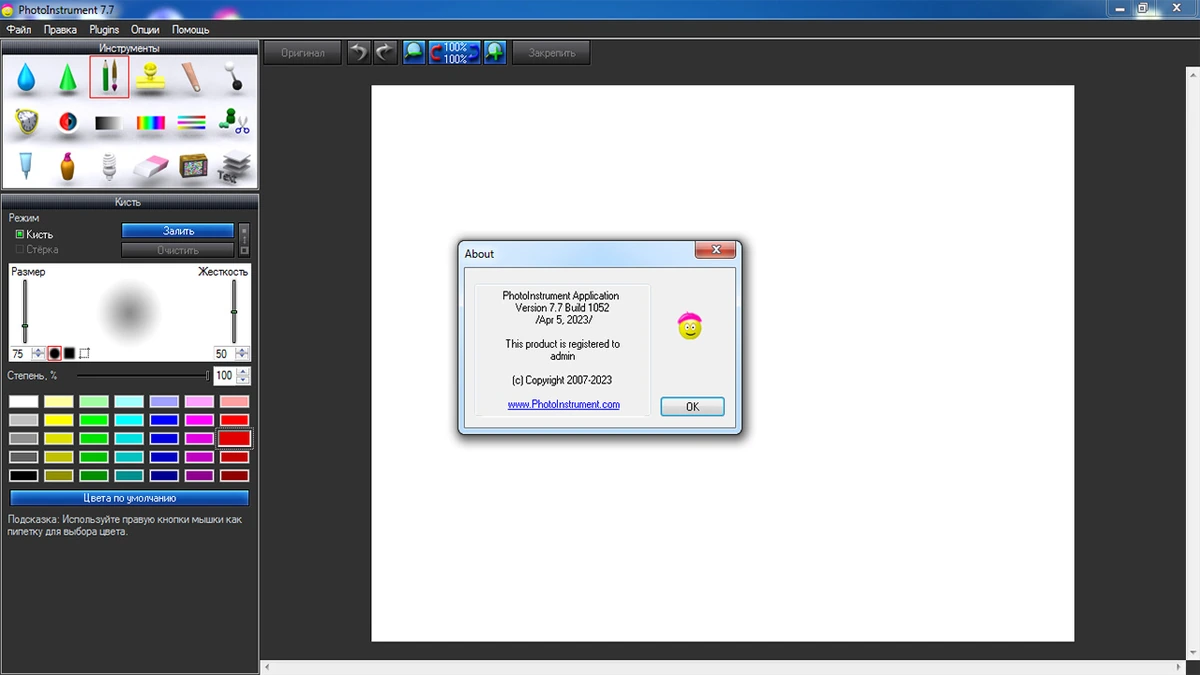This screenshot has width=1200, height=675.
Task: Click the smiley face icon in About dialog
Action: point(689,326)
